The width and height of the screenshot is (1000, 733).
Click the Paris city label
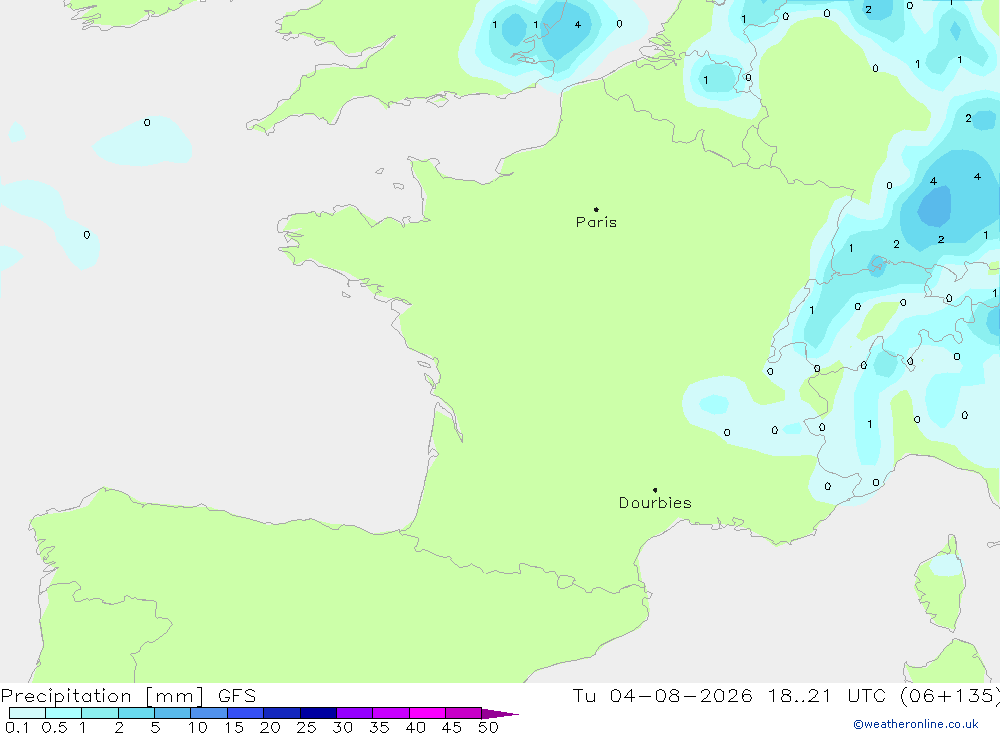coord(596,222)
